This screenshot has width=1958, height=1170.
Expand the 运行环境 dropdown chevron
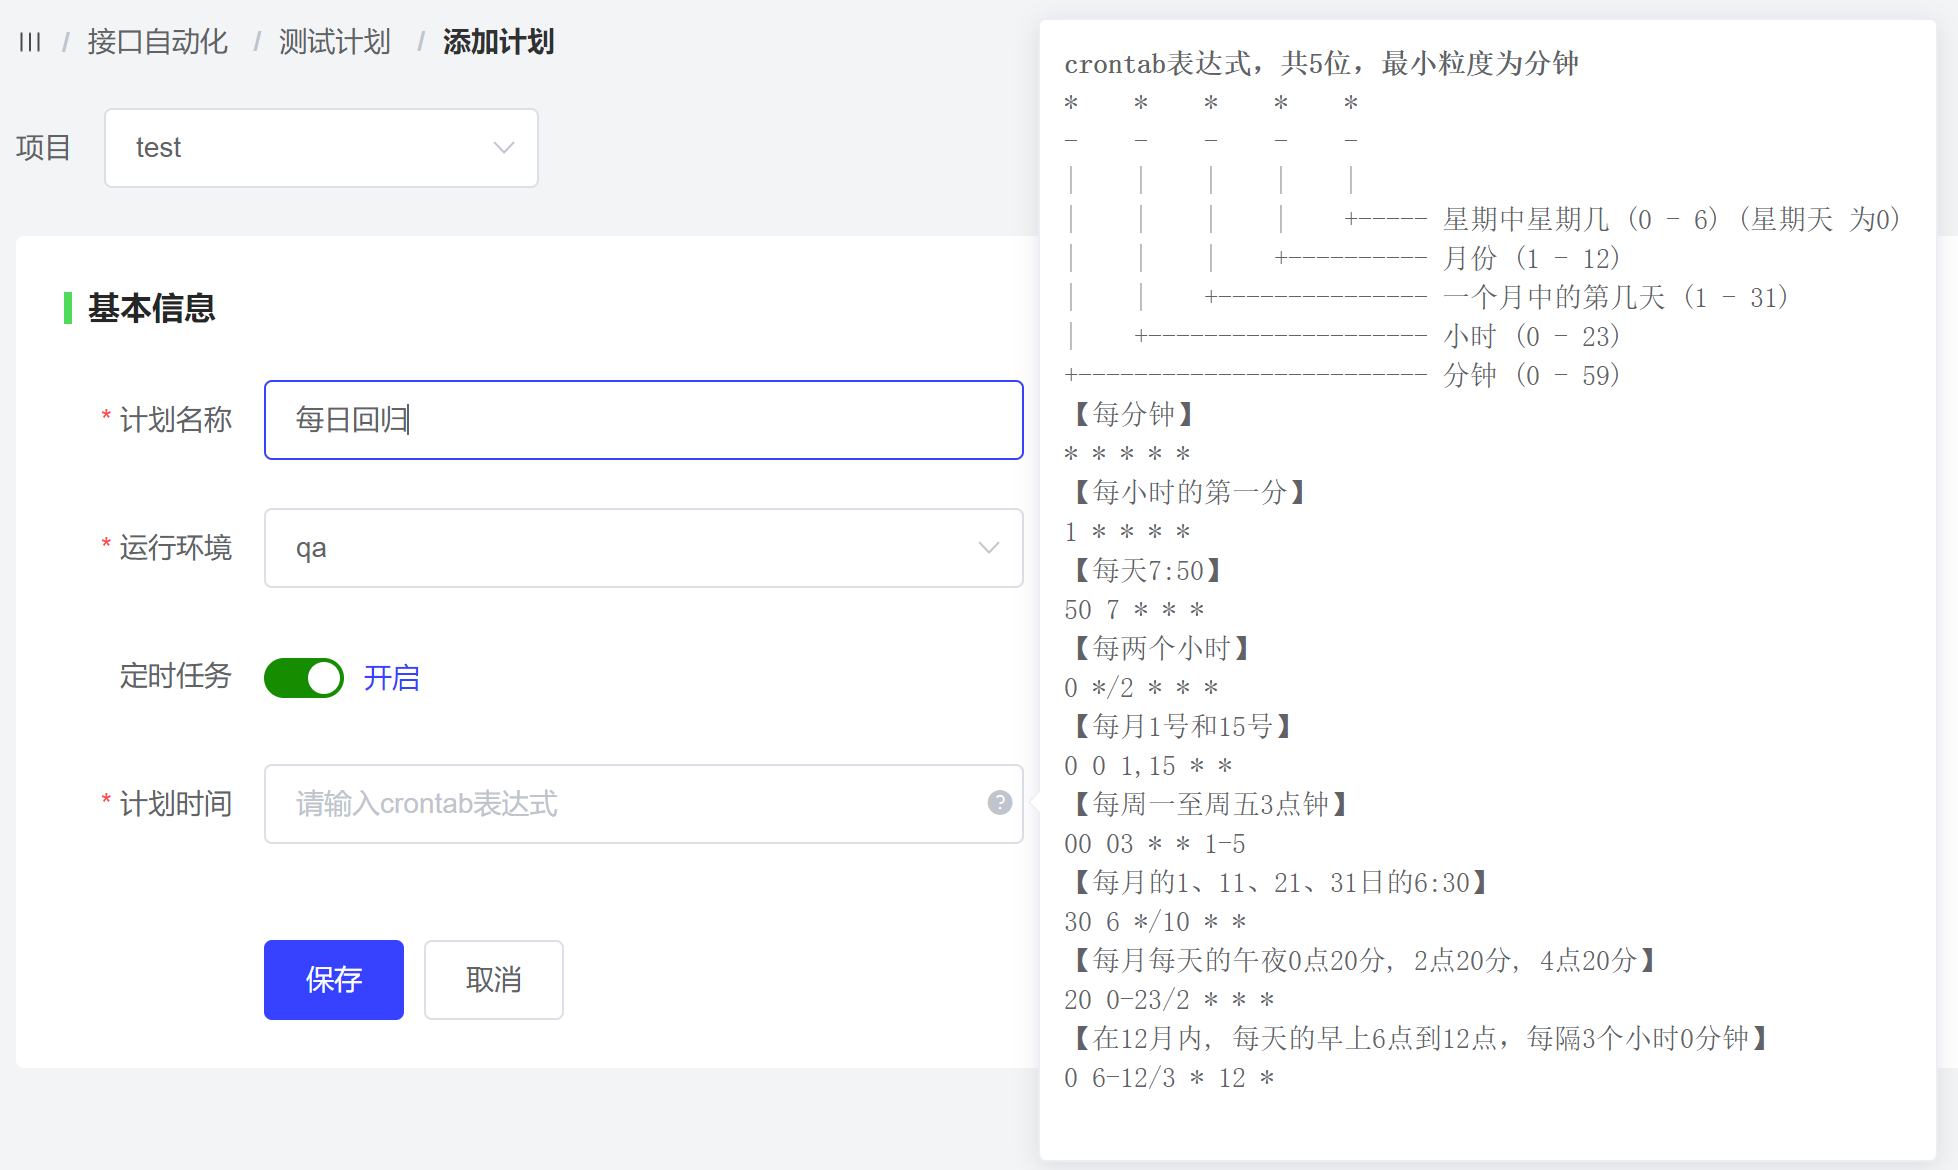[989, 548]
